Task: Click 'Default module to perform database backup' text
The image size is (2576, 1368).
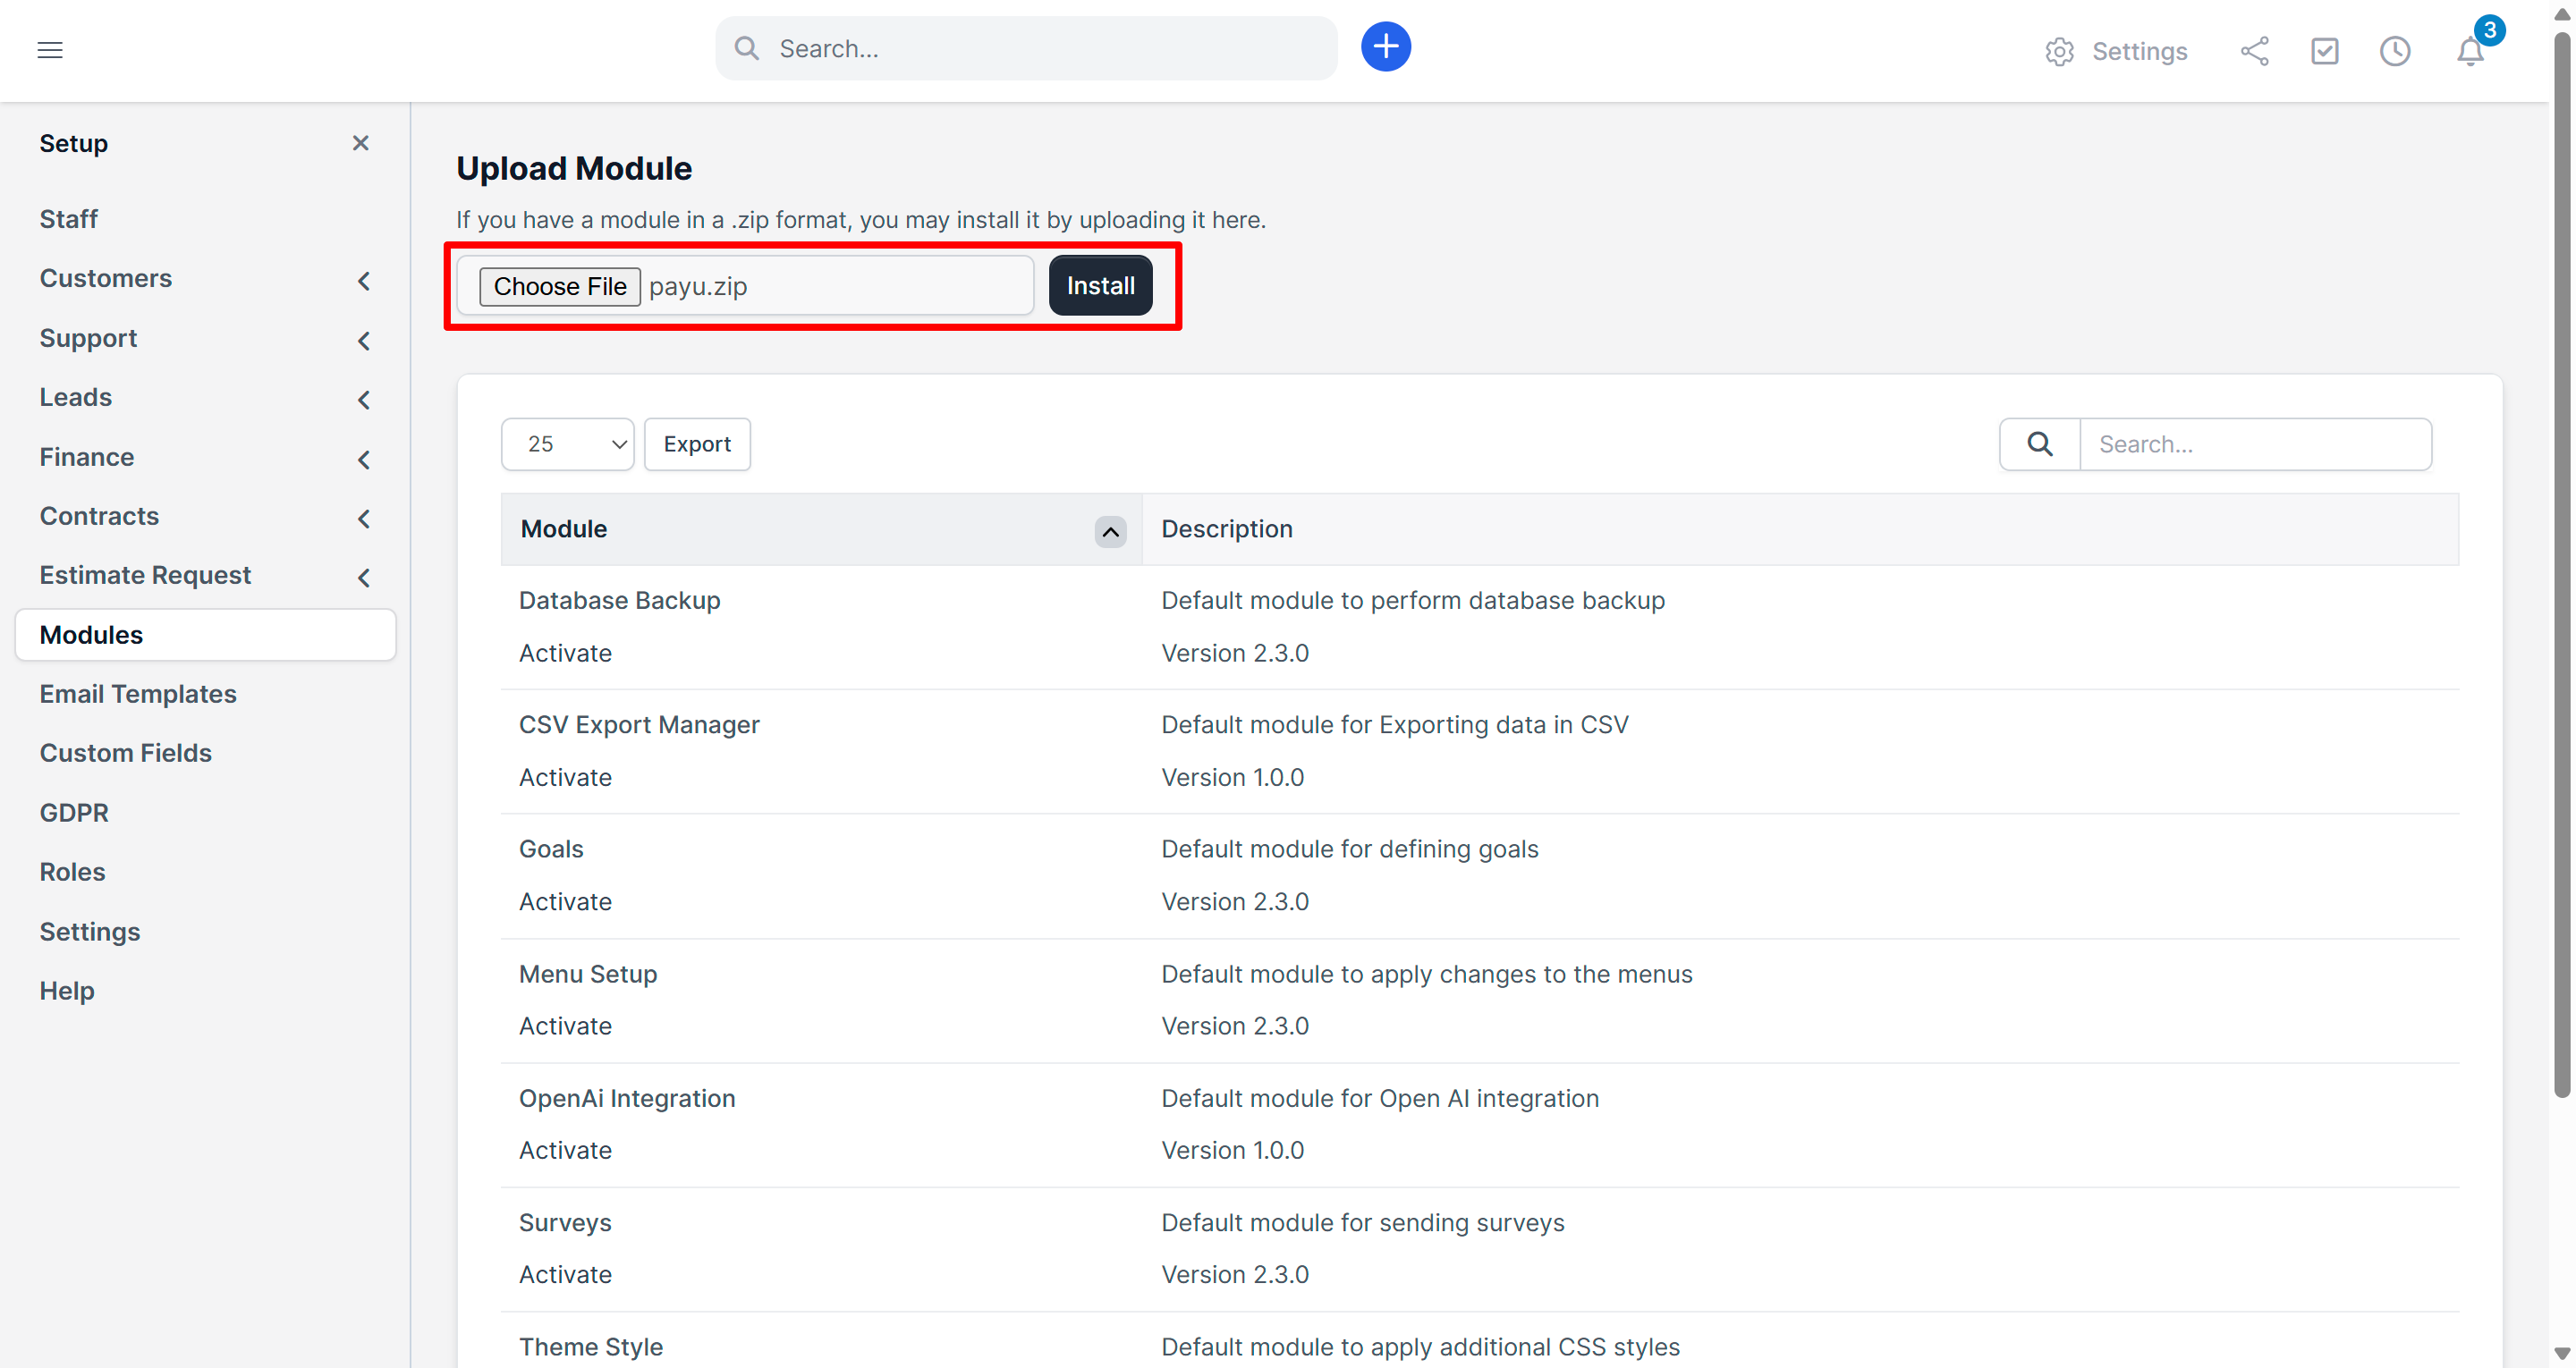Action: [1412, 600]
